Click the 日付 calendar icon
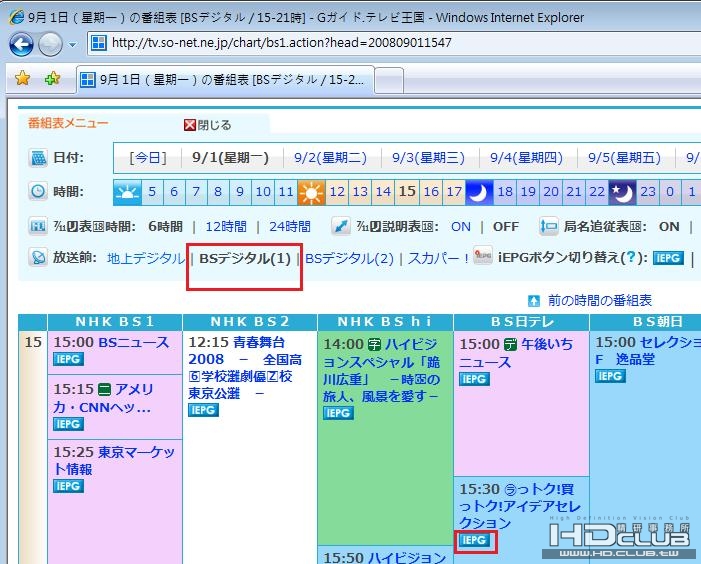This screenshot has height=564, width=701. pyautogui.click(x=38, y=158)
